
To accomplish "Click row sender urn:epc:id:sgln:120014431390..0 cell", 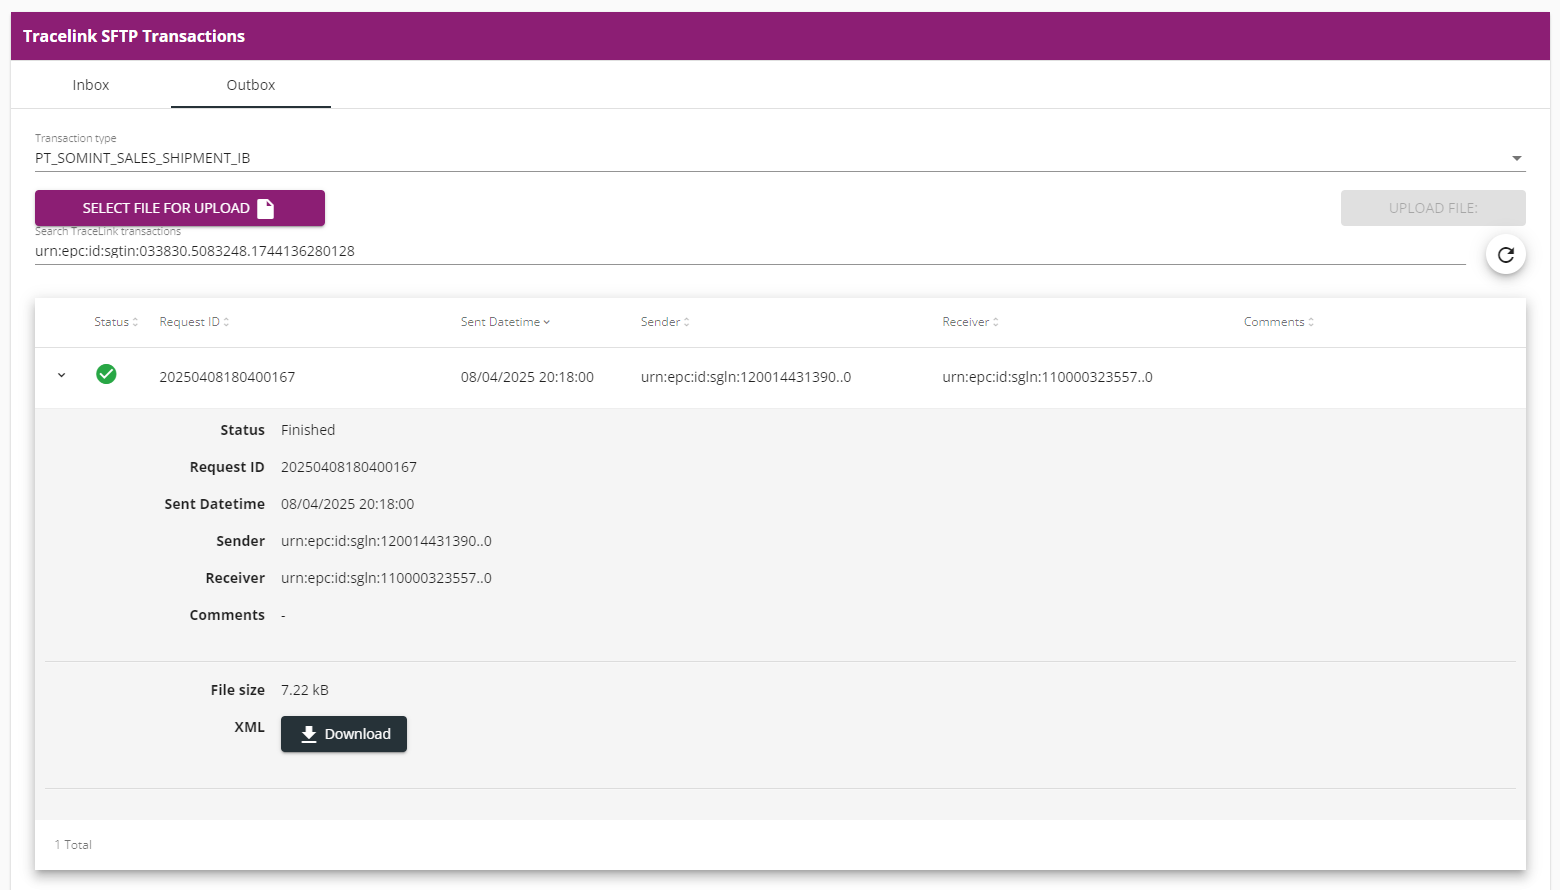I will [746, 377].
